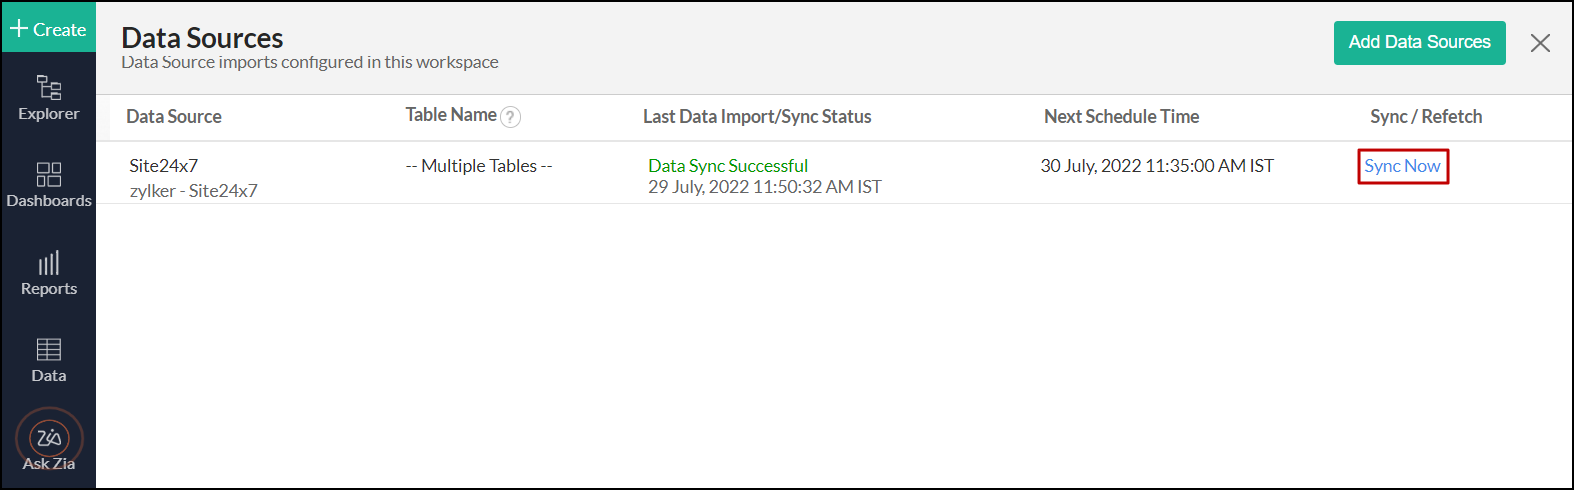Close the Data Sources dialog

coord(1540,43)
